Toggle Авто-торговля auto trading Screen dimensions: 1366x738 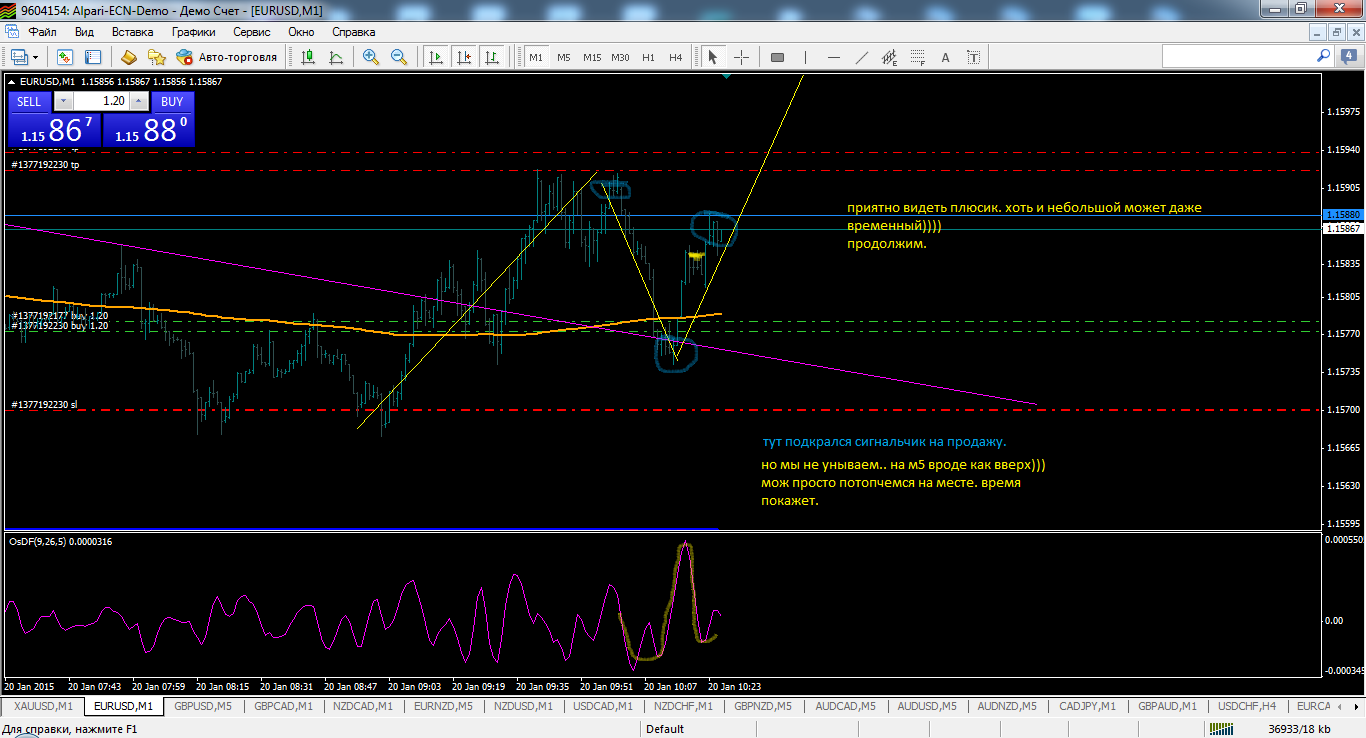(226, 57)
